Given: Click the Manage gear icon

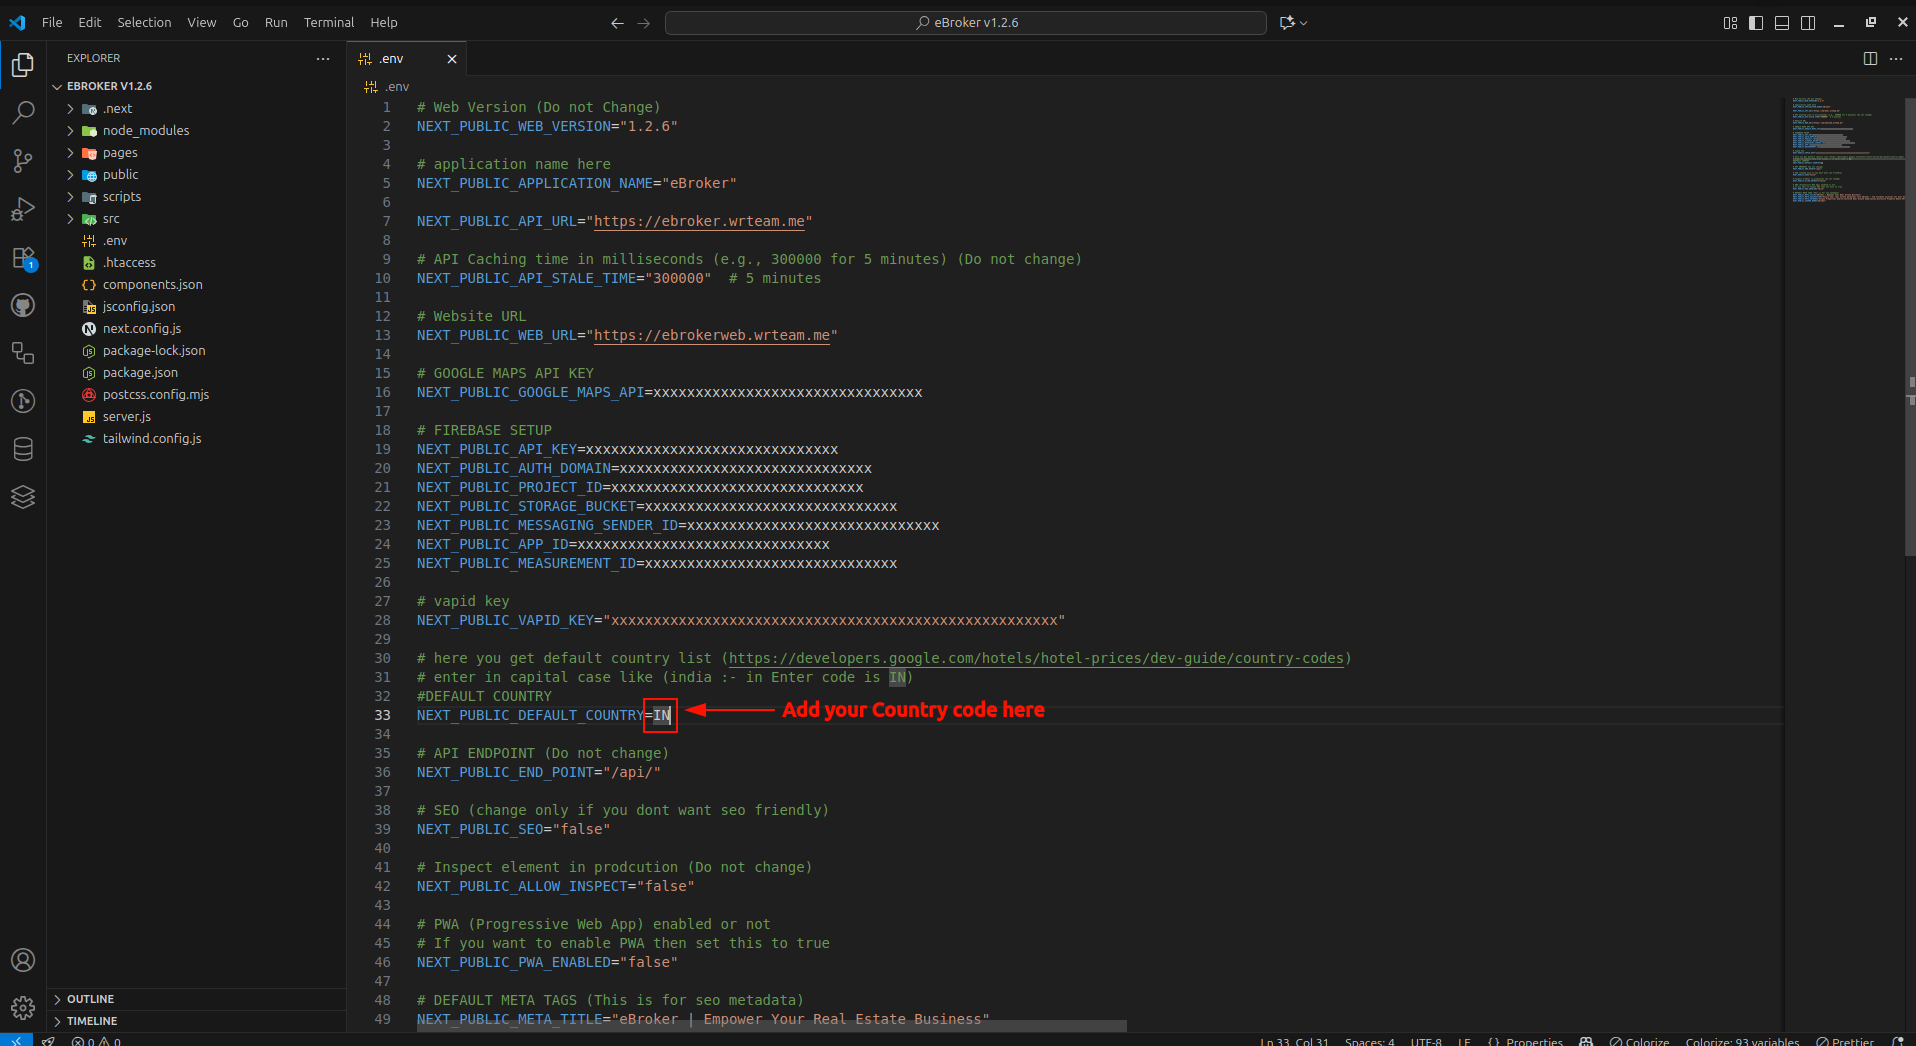Looking at the screenshot, I should [x=23, y=1007].
